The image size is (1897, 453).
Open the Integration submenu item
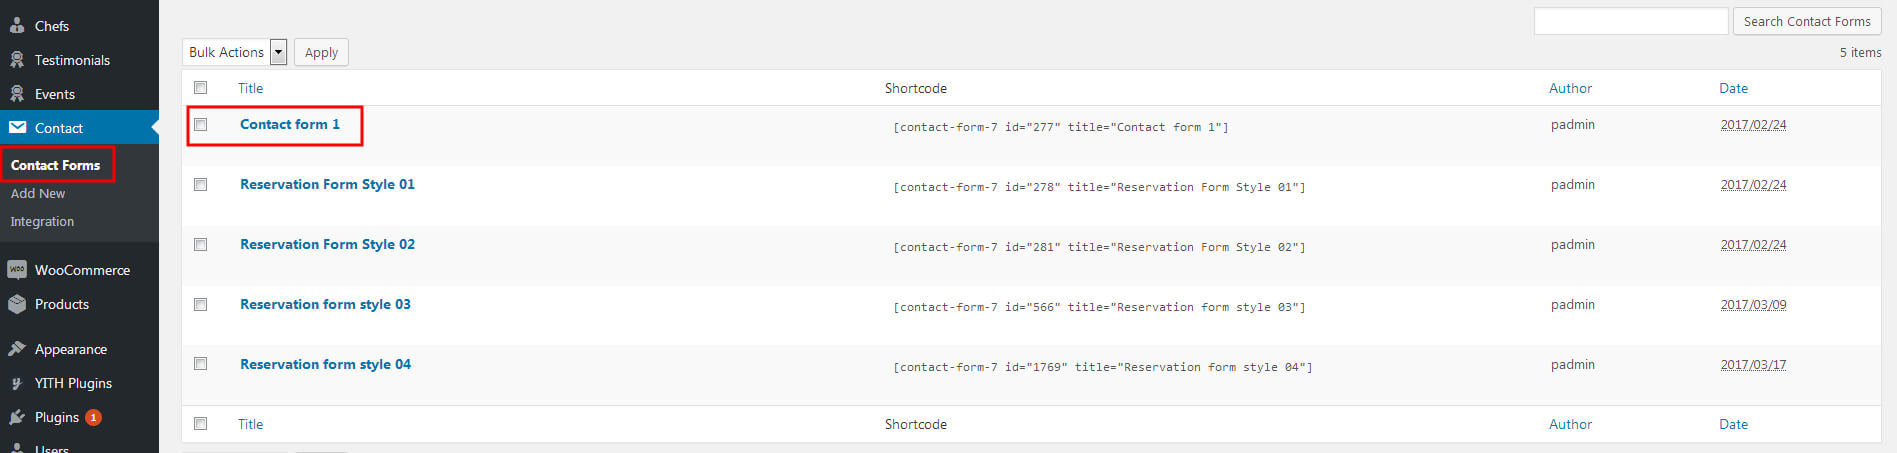pyautogui.click(x=42, y=221)
